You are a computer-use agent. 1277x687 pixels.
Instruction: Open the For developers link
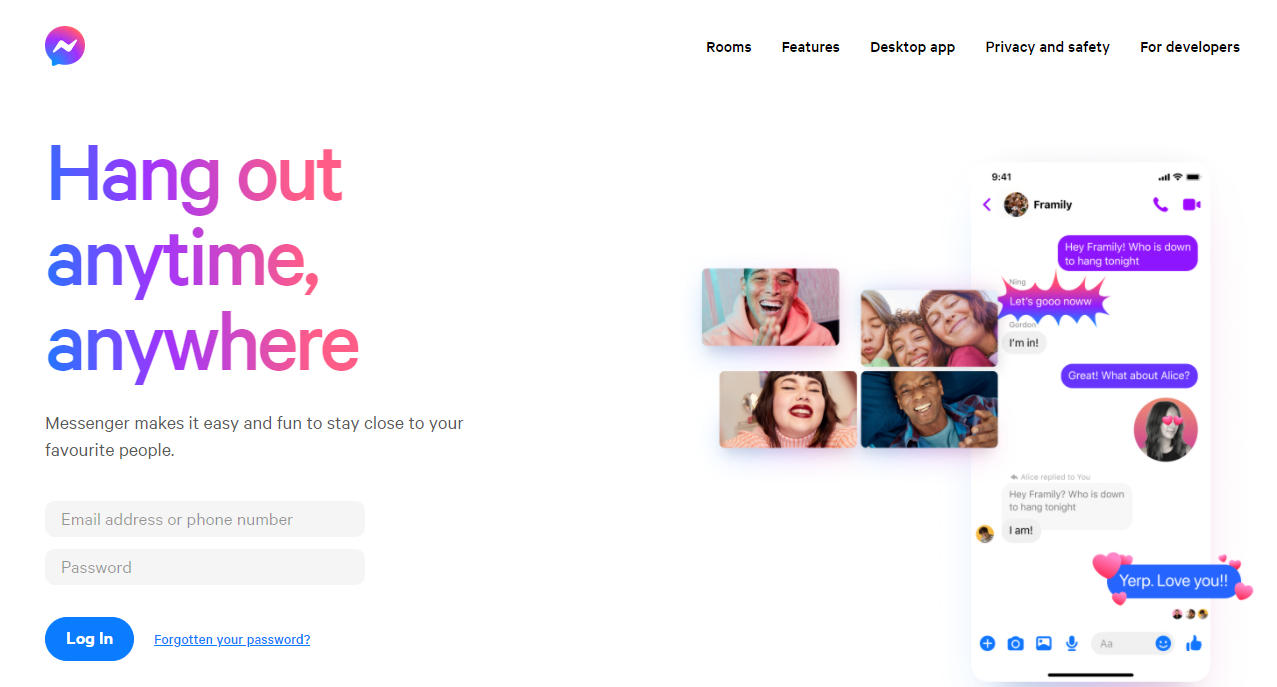click(1189, 47)
